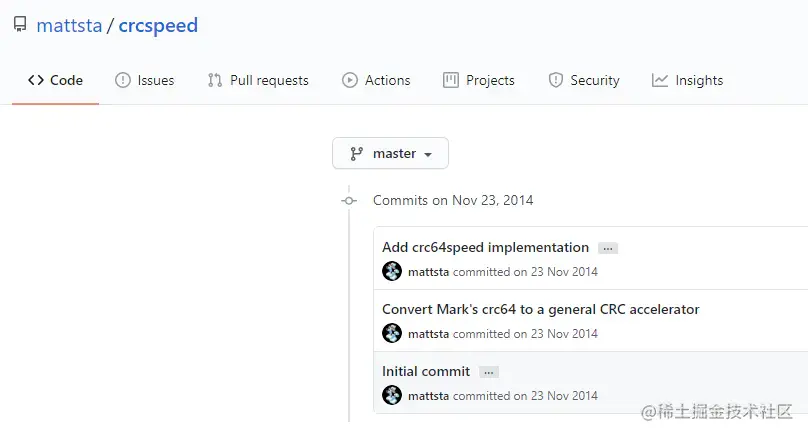Click the Insights graph icon
Image resolution: width=808 pixels, height=436 pixels.
click(660, 80)
